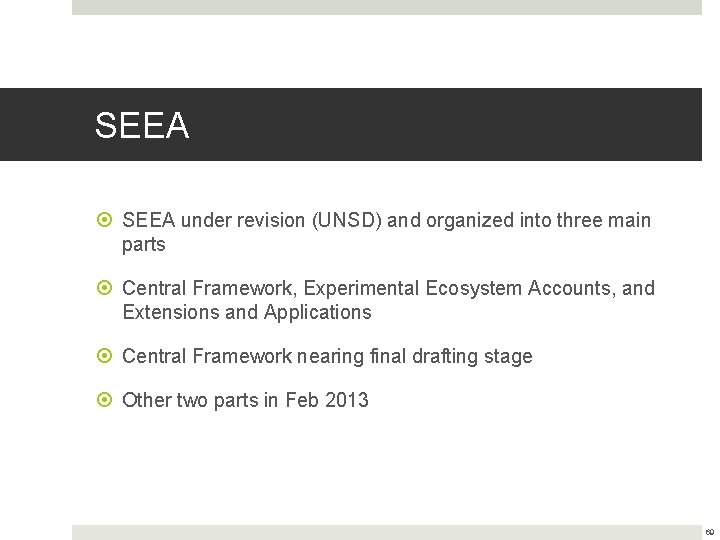Click the gray bar at the slide's top
Viewport: 720px width, 540px height.
[386, 7]
